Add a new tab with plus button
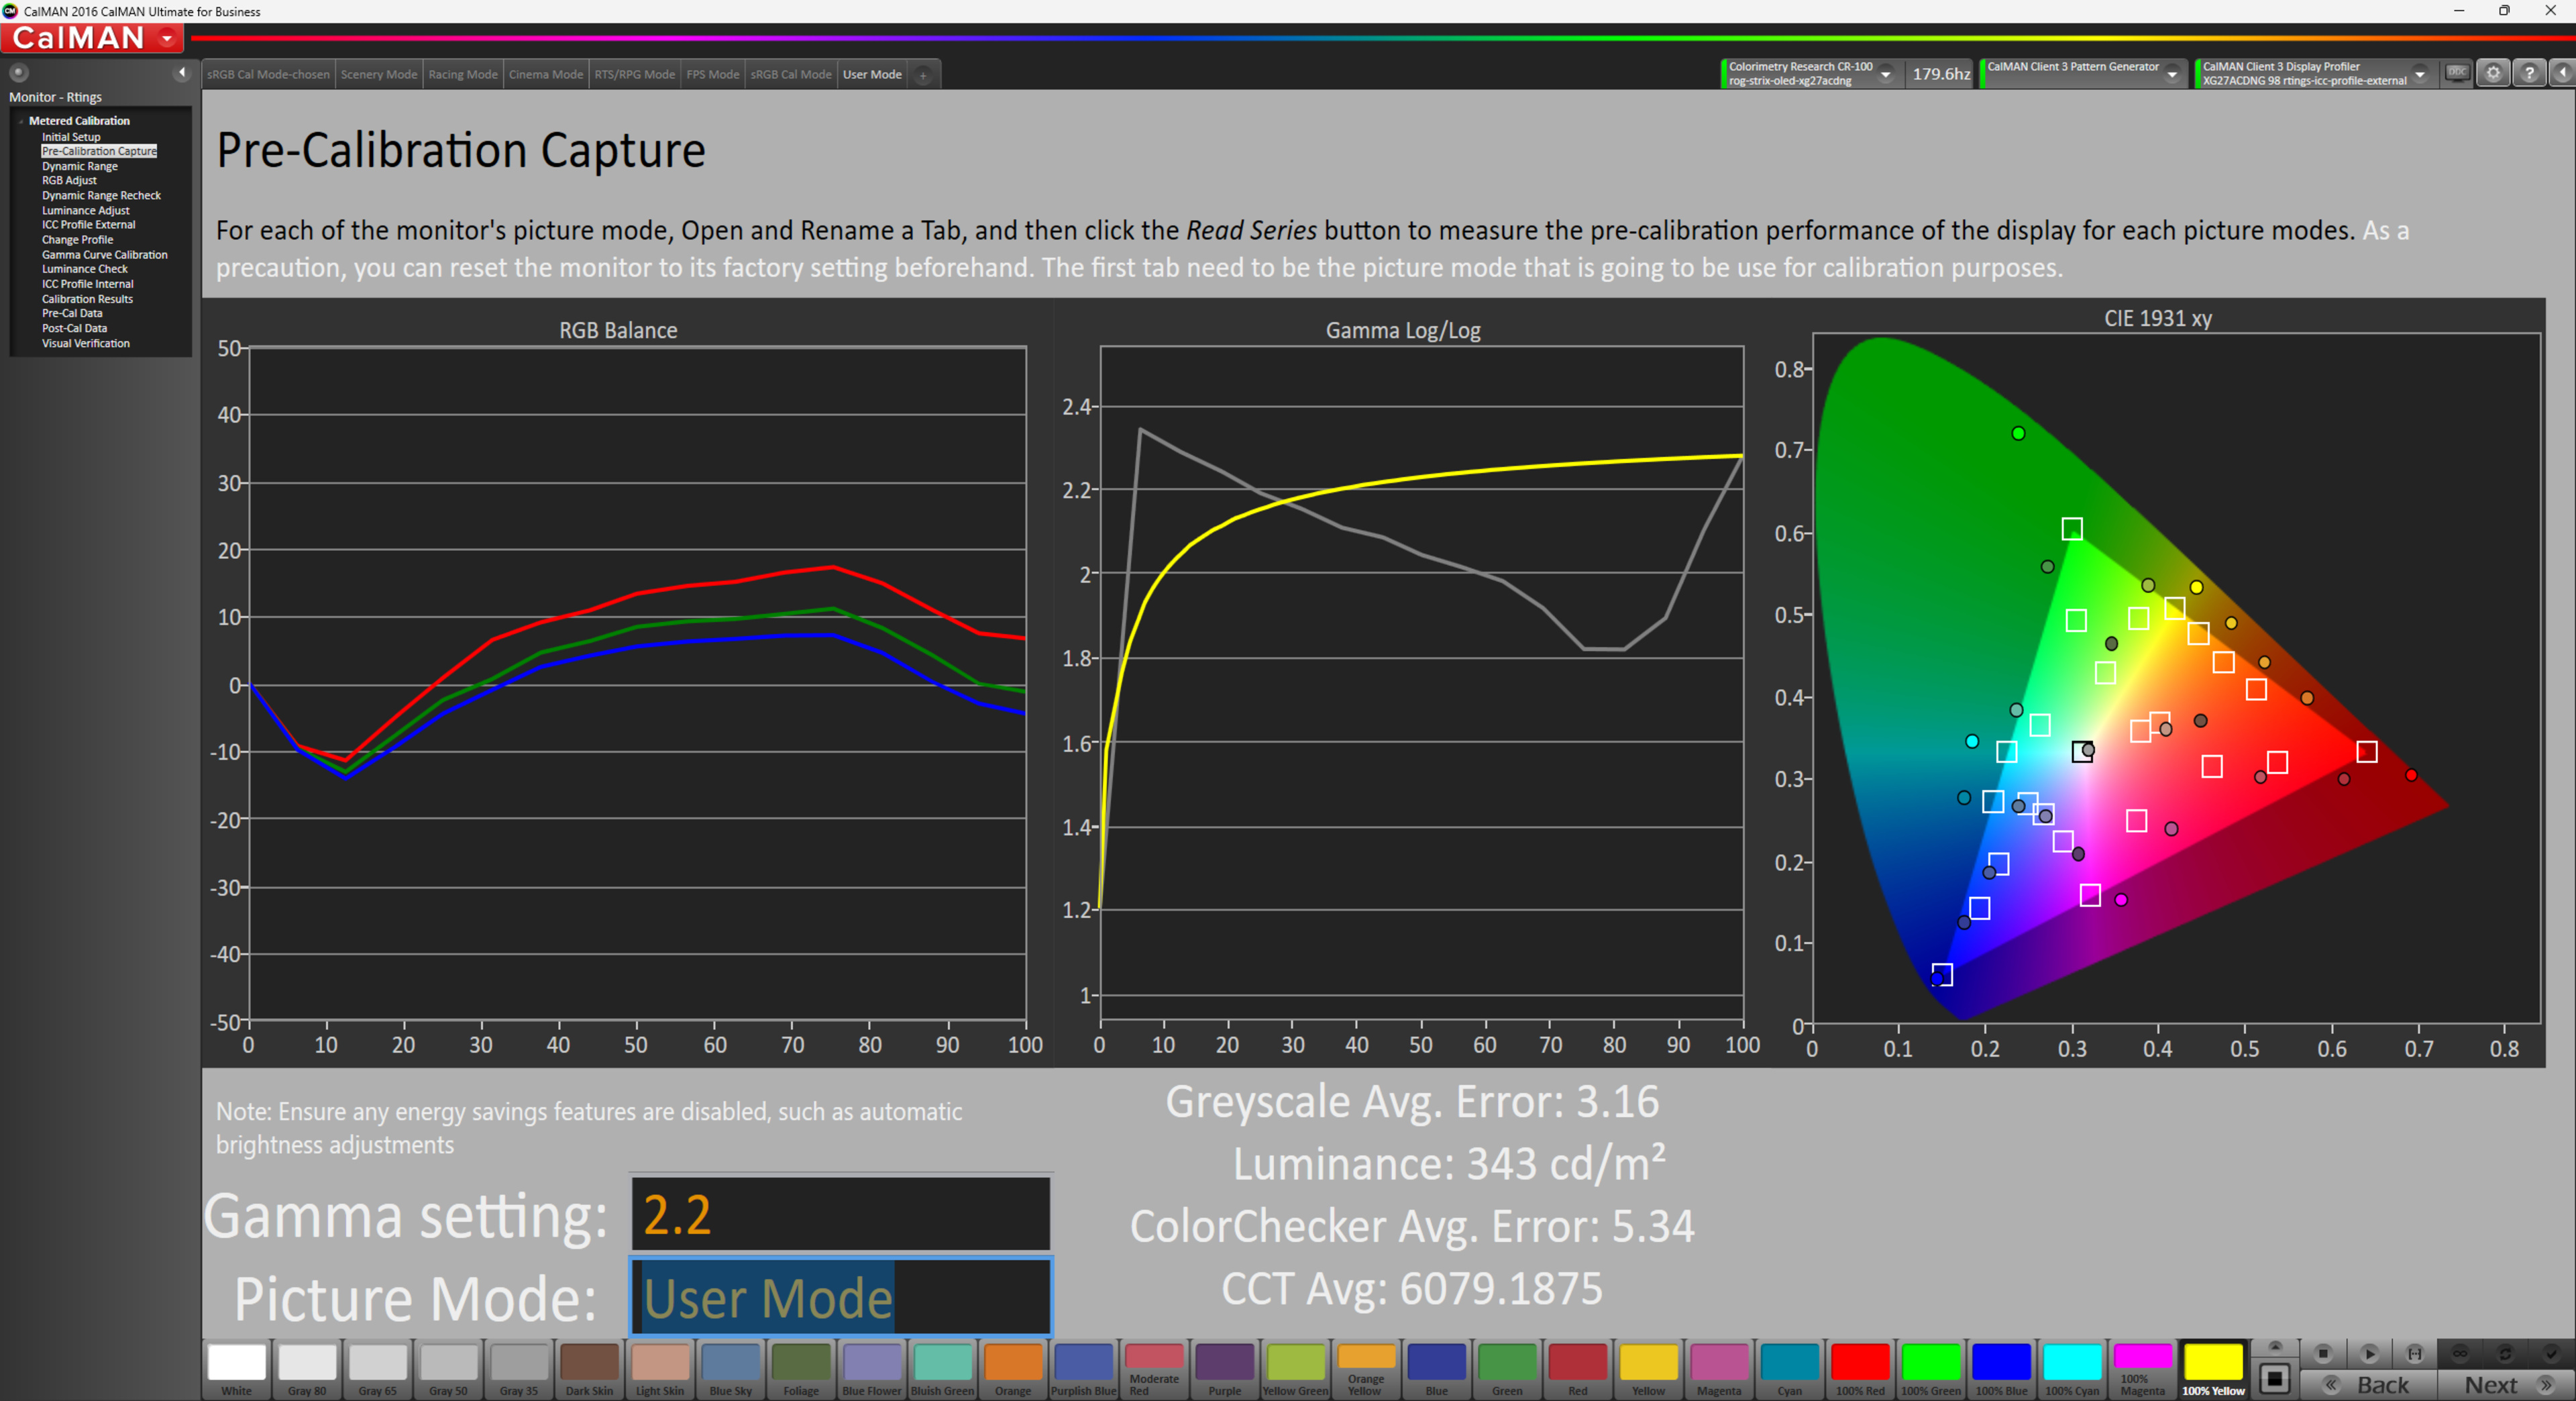Screen dimensions: 2576x1401 923,75
